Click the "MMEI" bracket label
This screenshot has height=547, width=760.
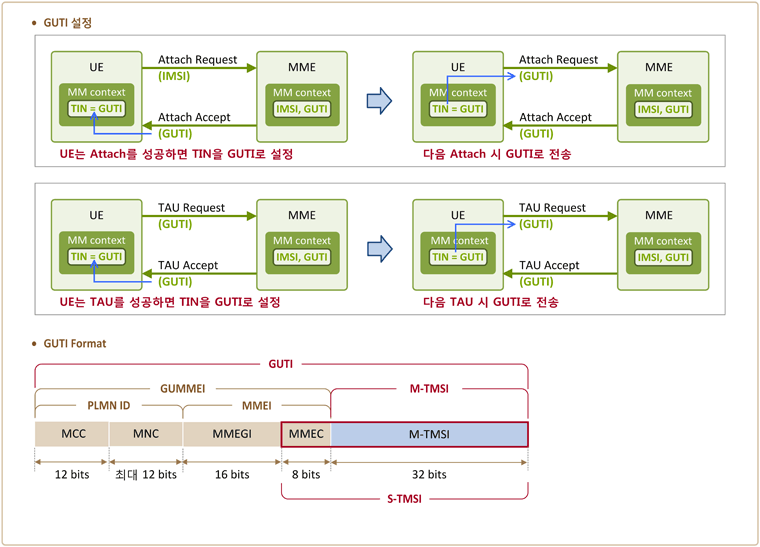click(256, 406)
